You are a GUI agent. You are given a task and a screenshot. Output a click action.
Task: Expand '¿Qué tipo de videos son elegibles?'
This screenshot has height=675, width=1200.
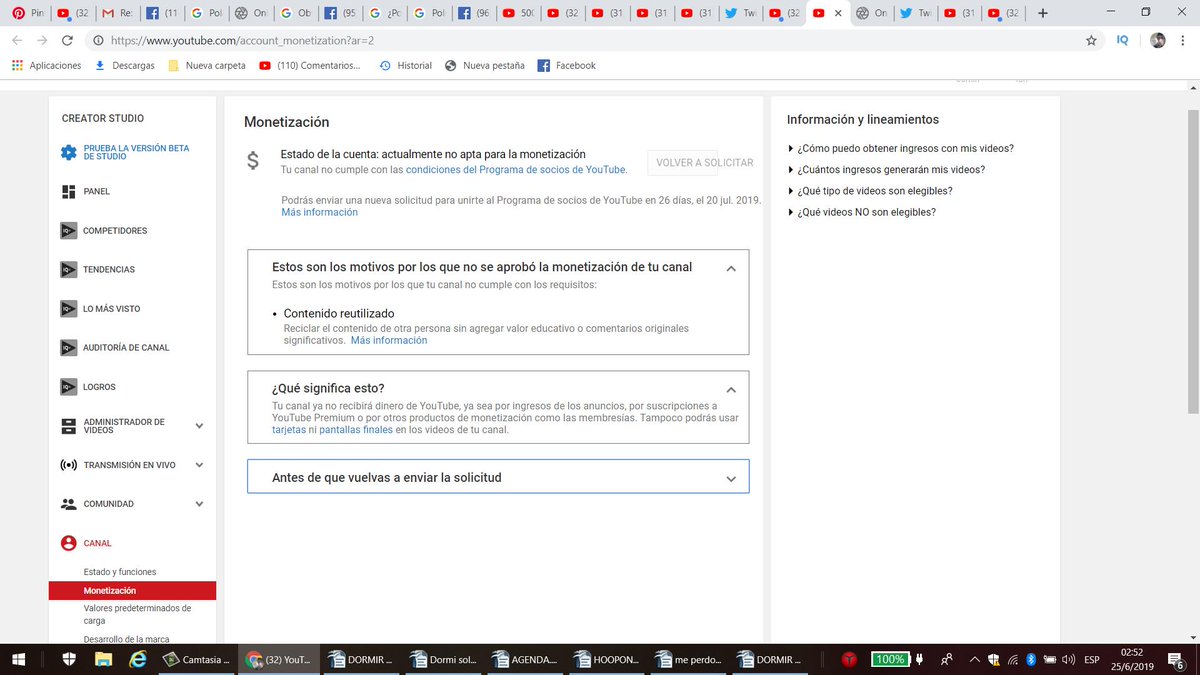870,191
